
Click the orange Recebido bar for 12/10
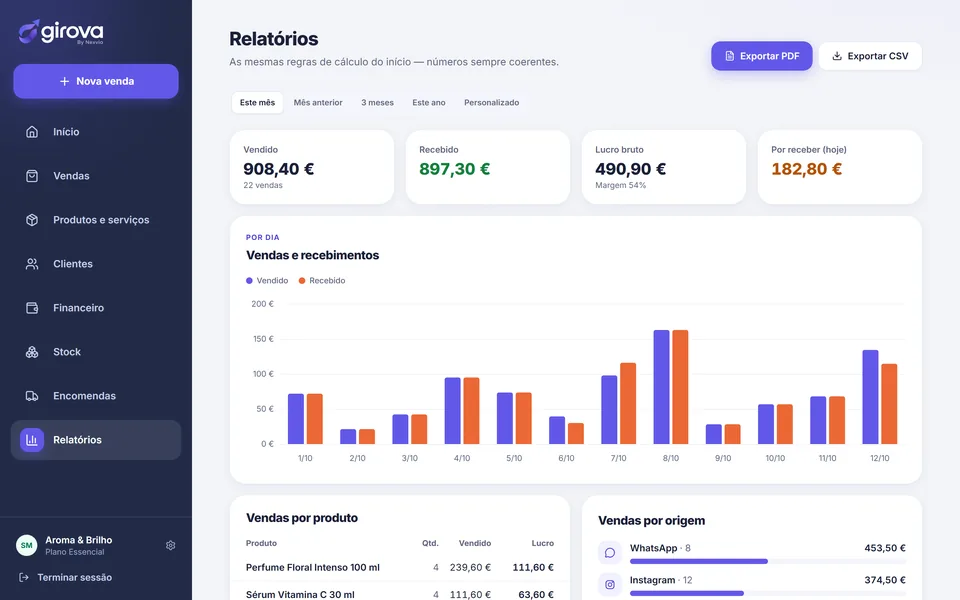click(889, 404)
